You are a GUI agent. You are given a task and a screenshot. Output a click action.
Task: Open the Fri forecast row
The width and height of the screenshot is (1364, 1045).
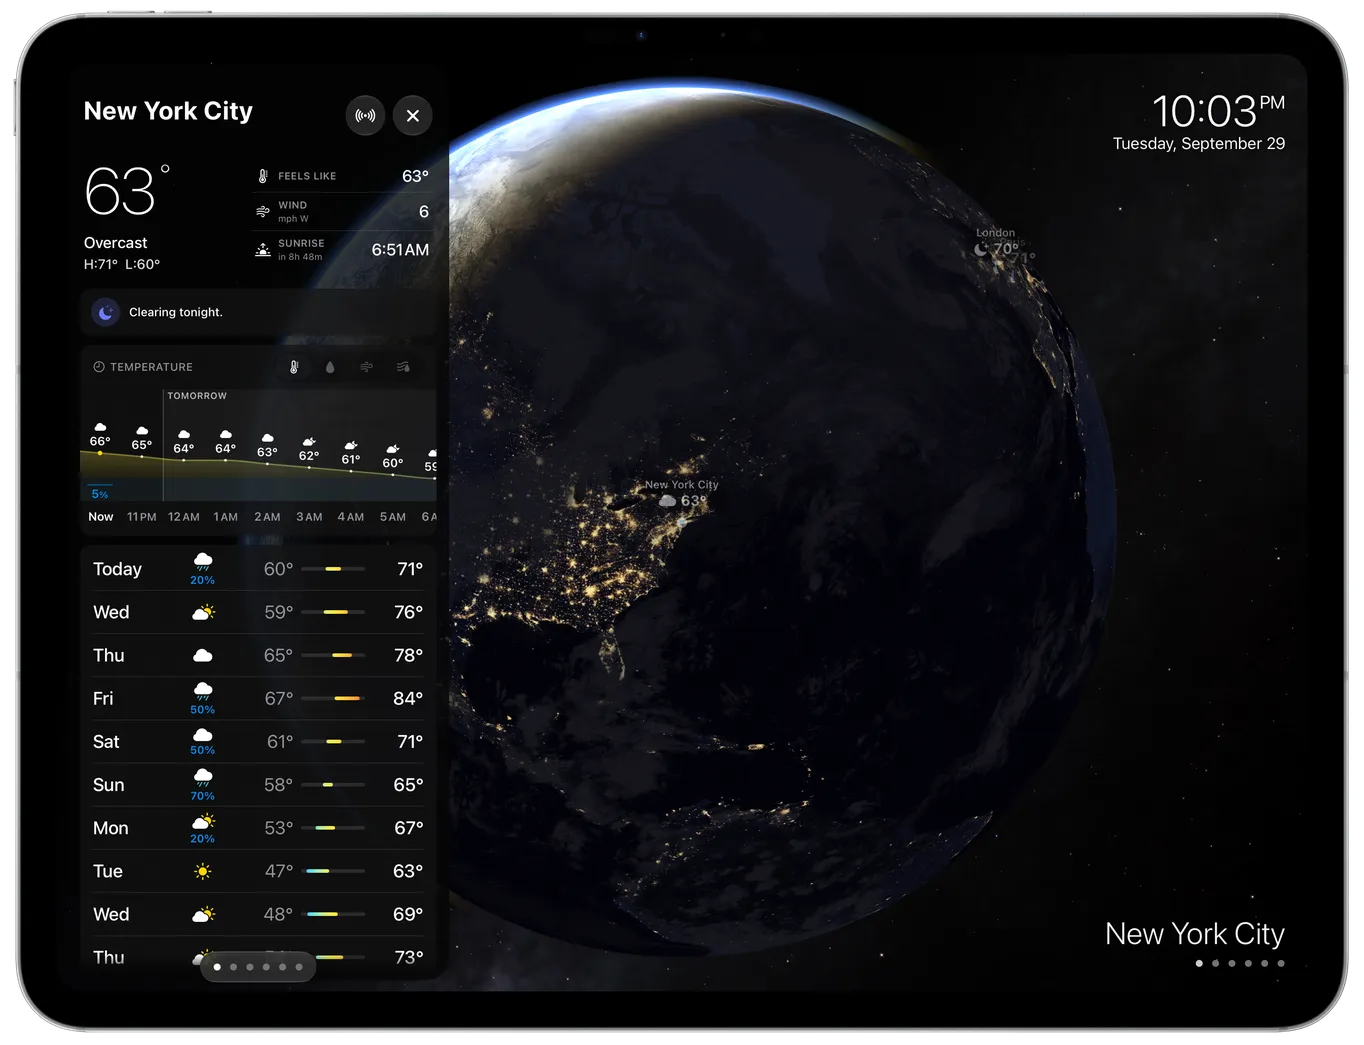(258, 699)
